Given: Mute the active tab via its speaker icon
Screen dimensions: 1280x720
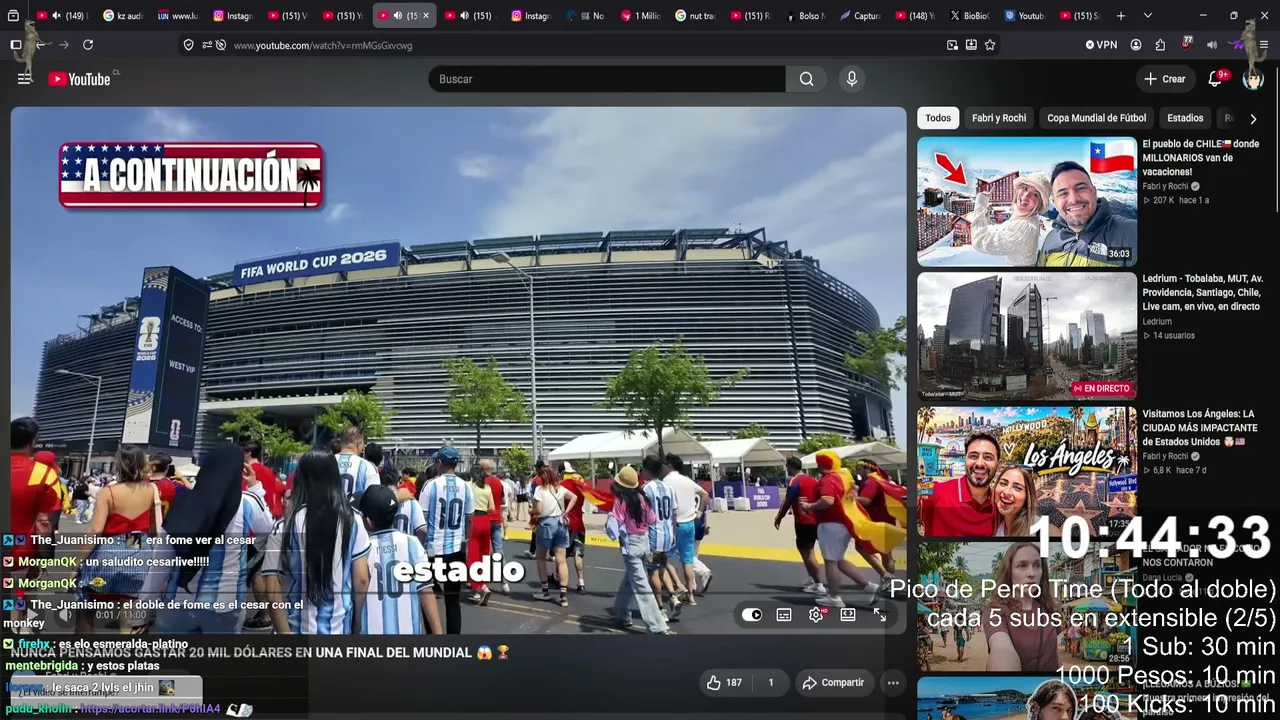Looking at the screenshot, I should pyautogui.click(x=397, y=16).
